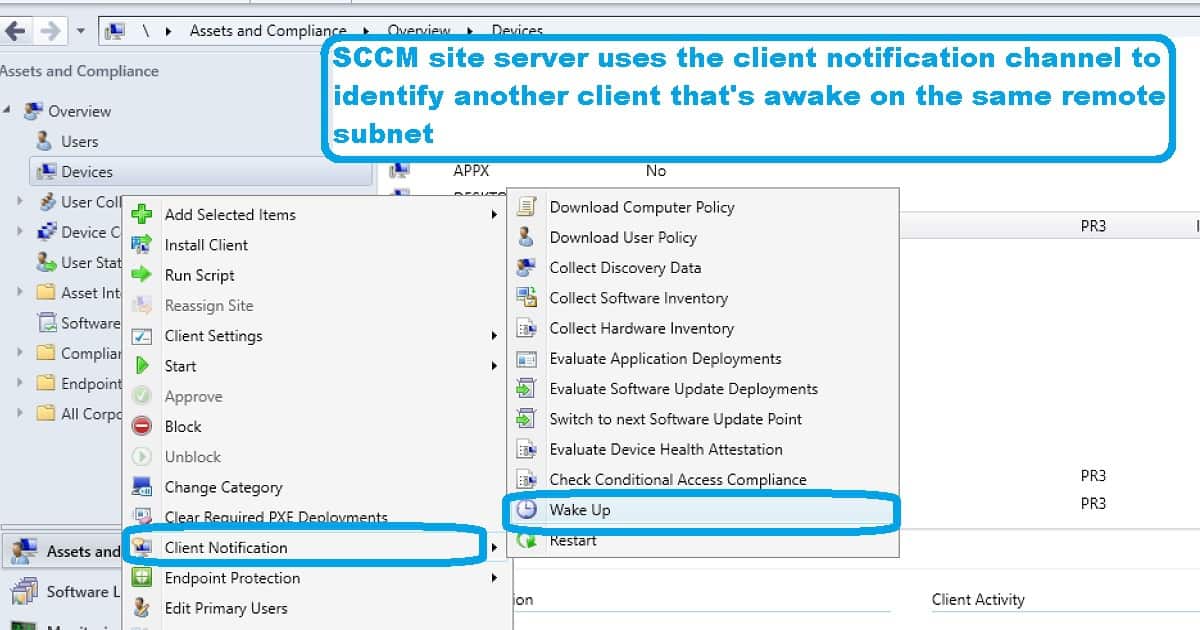Image resolution: width=1200 pixels, height=630 pixels.
Task: Click Evaluate Software Update Deployments icon
Action: 526,389
